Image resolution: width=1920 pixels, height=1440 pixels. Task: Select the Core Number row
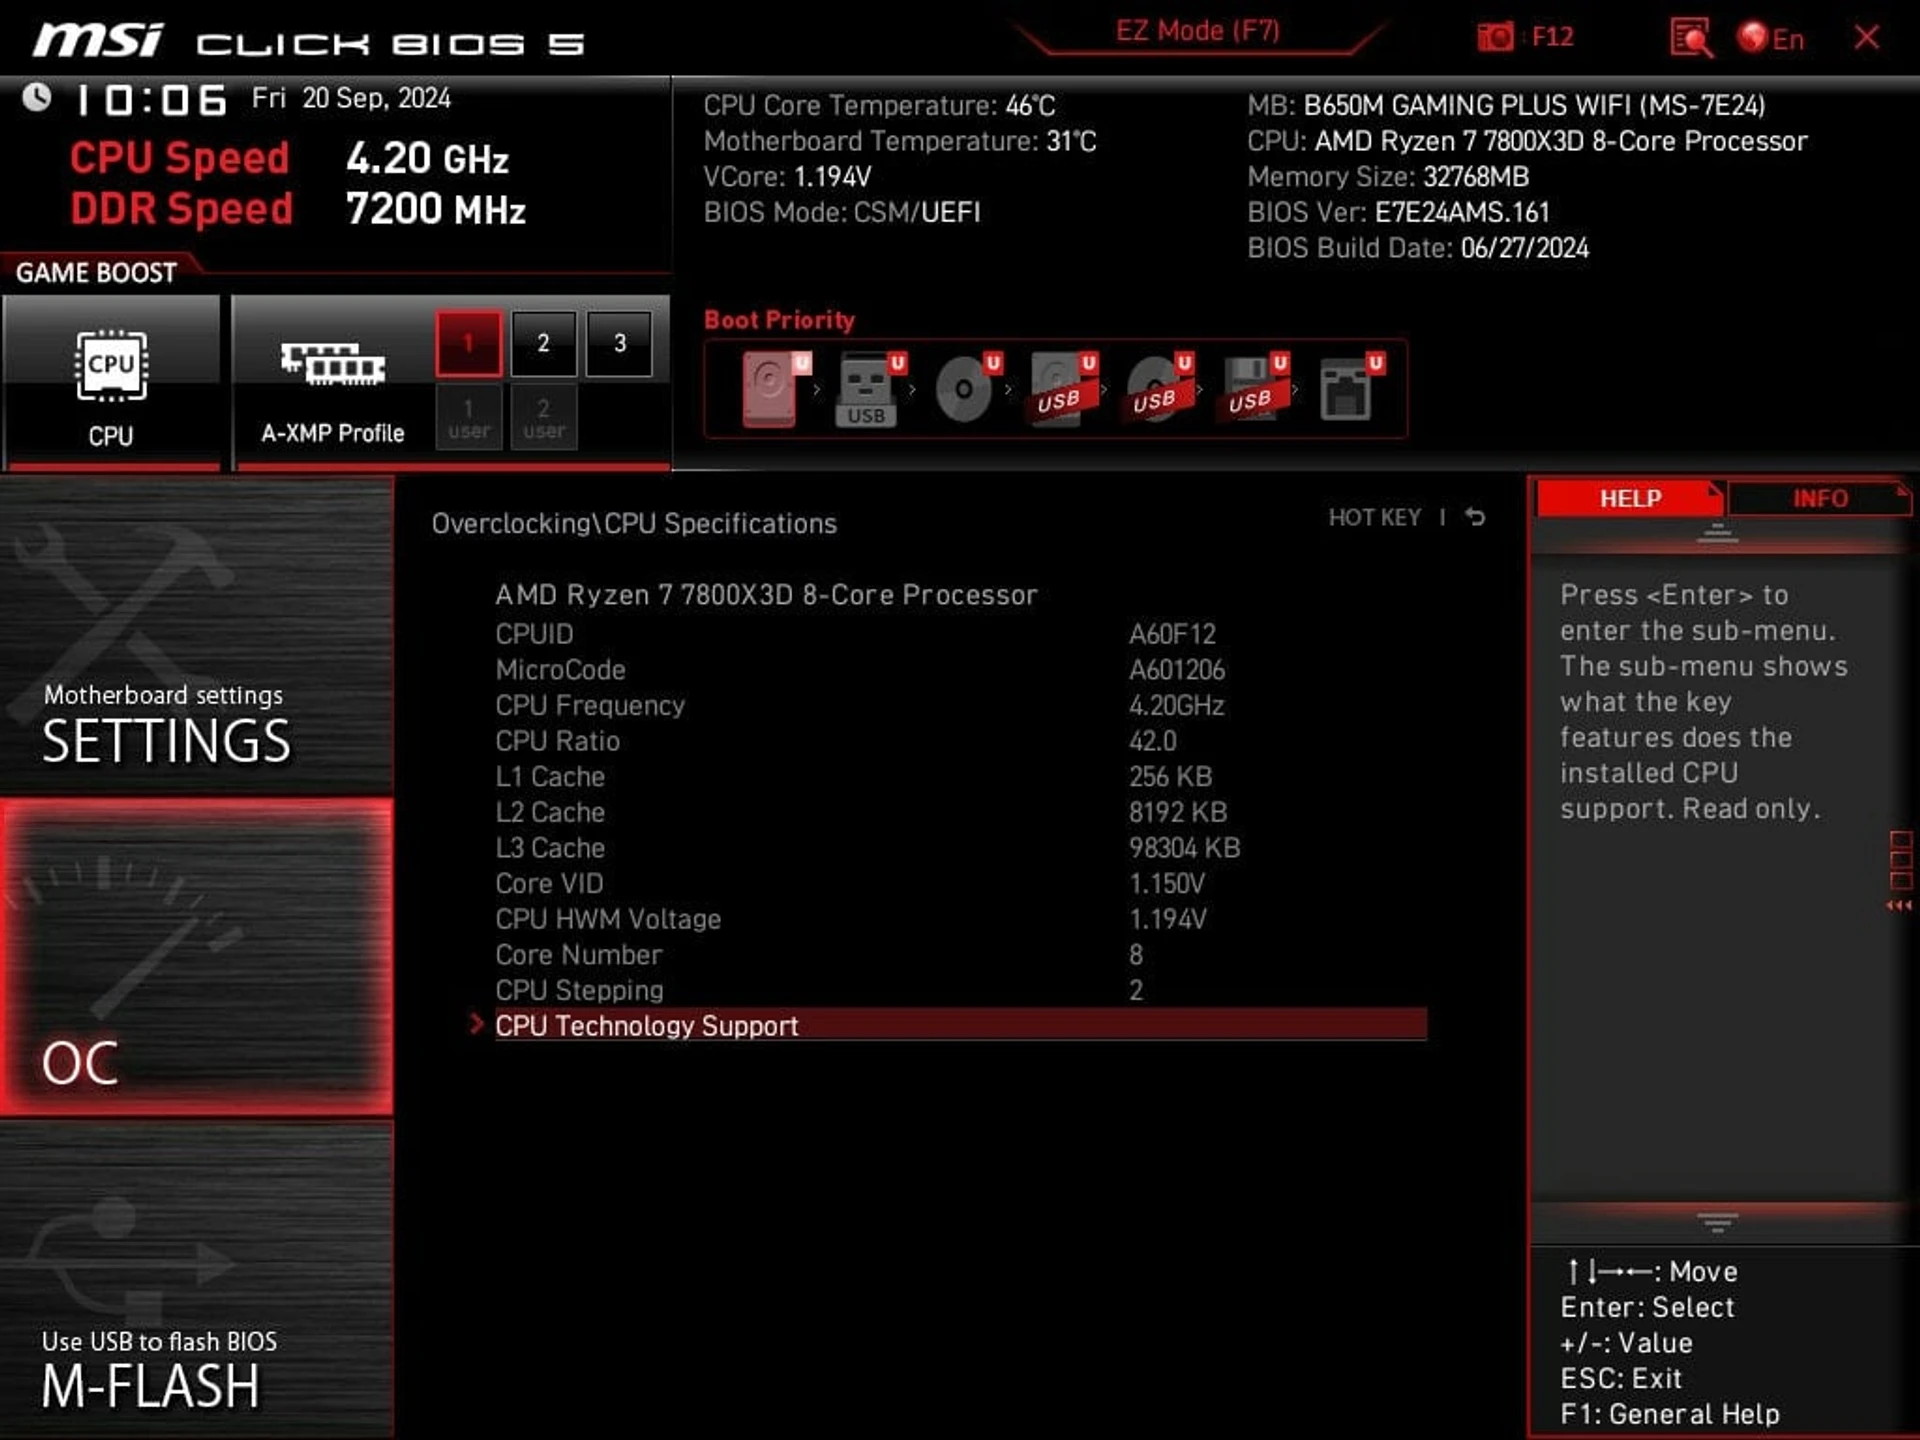point(960,955)
